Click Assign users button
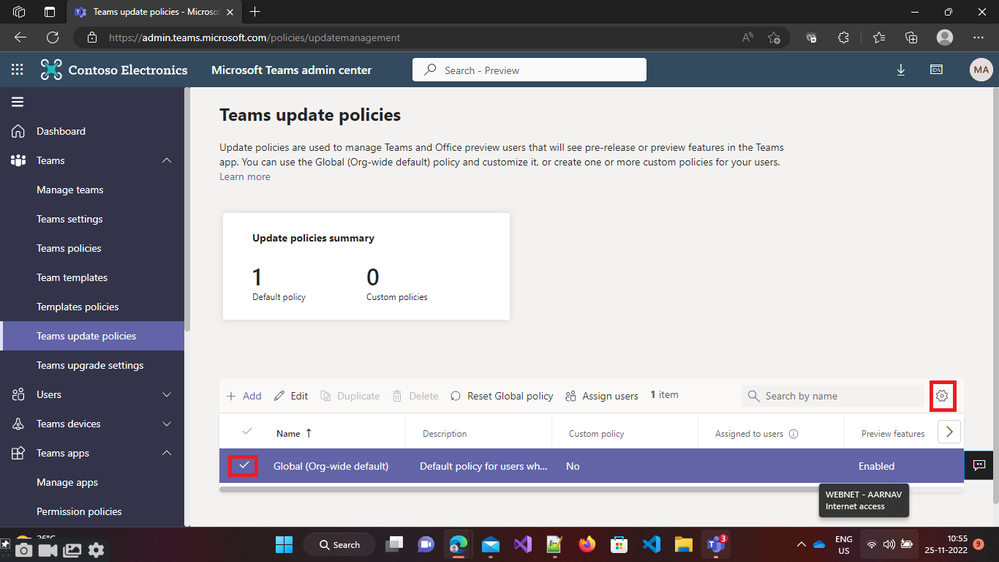The image size is (999, 562). [601, 396]
